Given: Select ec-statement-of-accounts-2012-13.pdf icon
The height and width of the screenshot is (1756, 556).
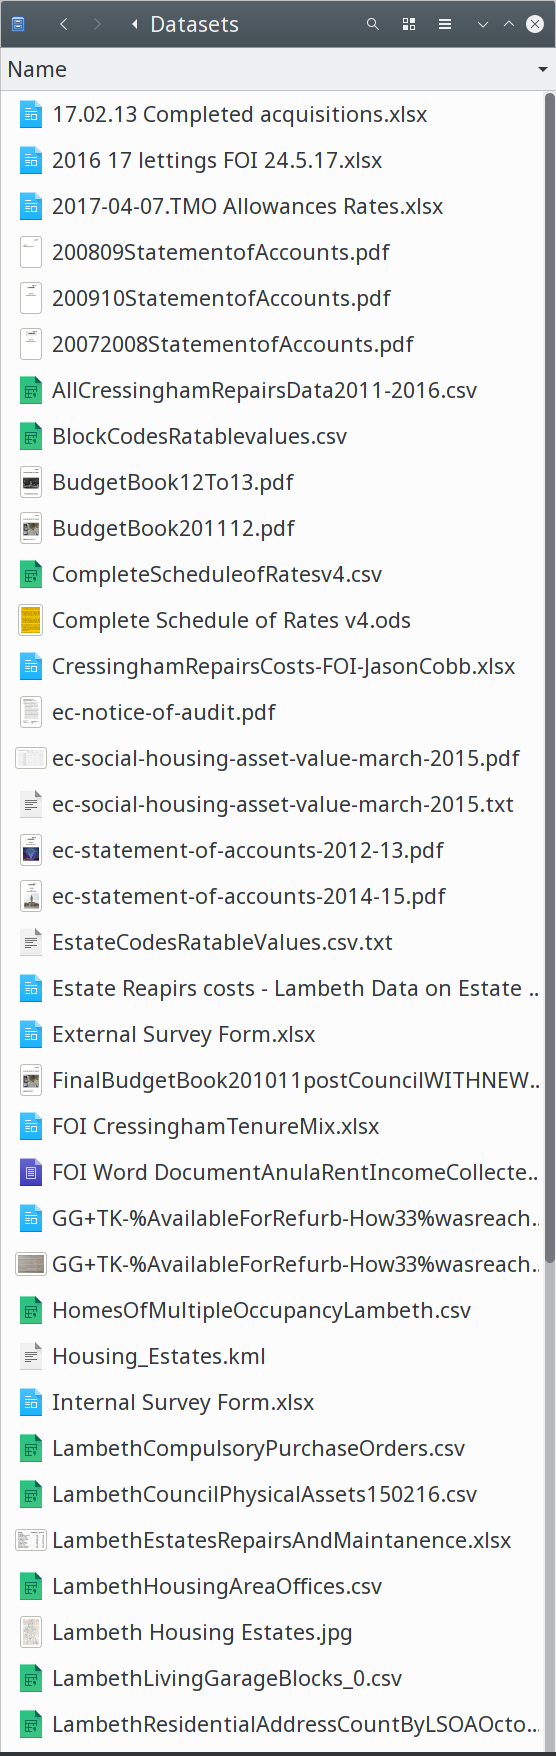Looking at the screenshot, I should tap(31, 850).
